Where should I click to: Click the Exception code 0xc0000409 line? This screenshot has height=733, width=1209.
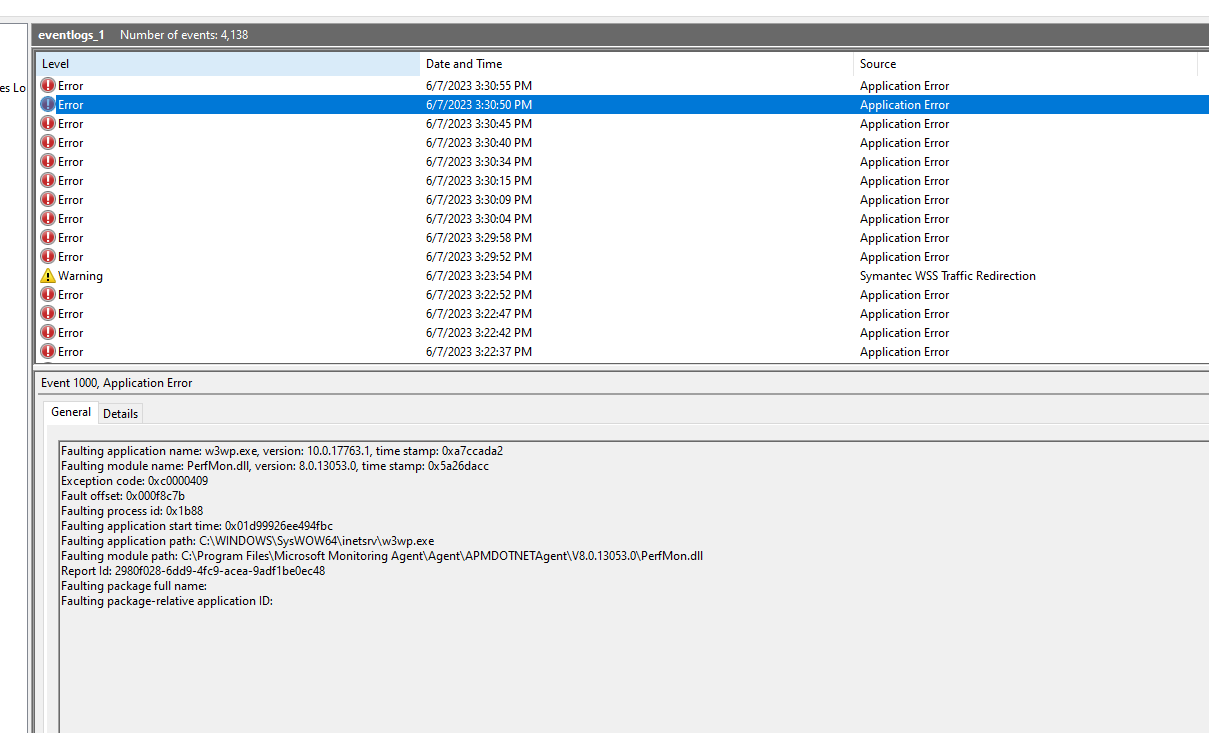(x=135, y=481)
